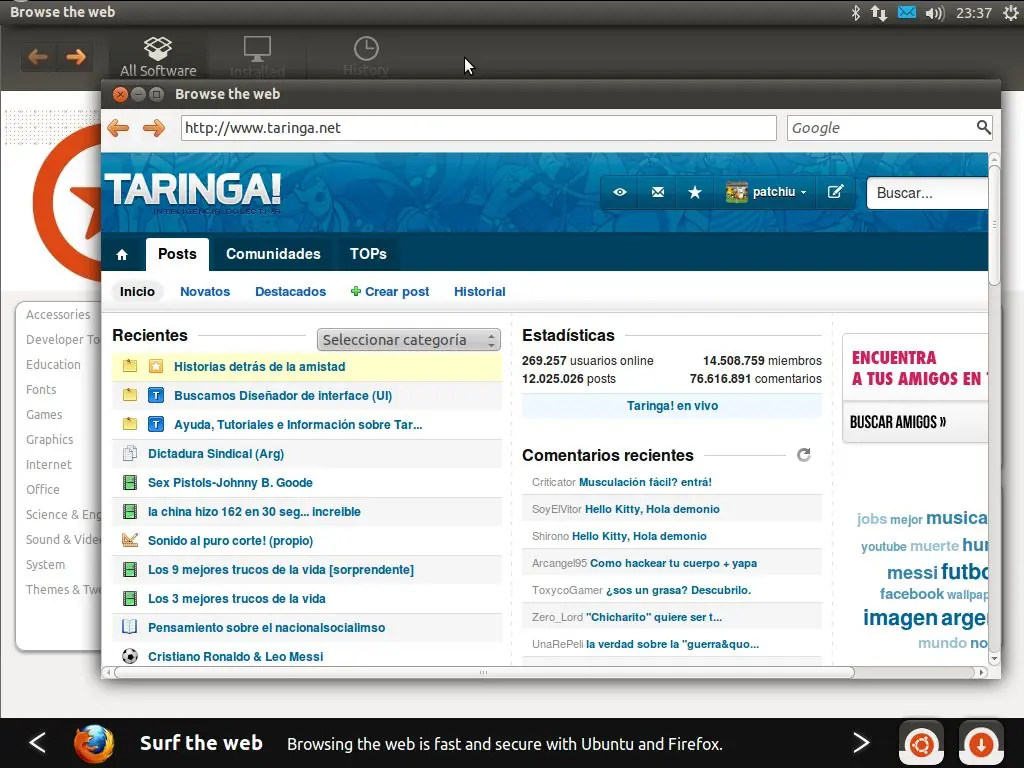Click the Ubuntu logo button at bottom right
This screenshot has width=1024, height=768.
tap(921, 743)
